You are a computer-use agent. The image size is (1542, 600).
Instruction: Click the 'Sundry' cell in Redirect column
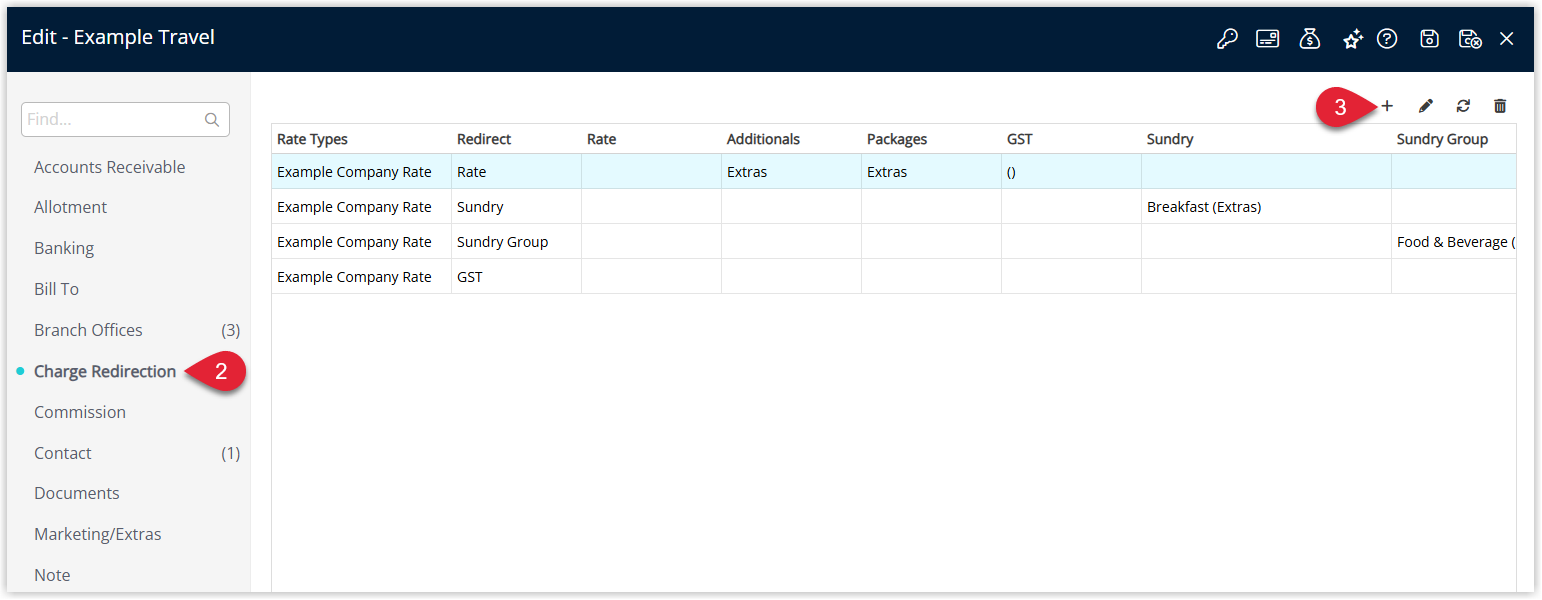[516, 207]
